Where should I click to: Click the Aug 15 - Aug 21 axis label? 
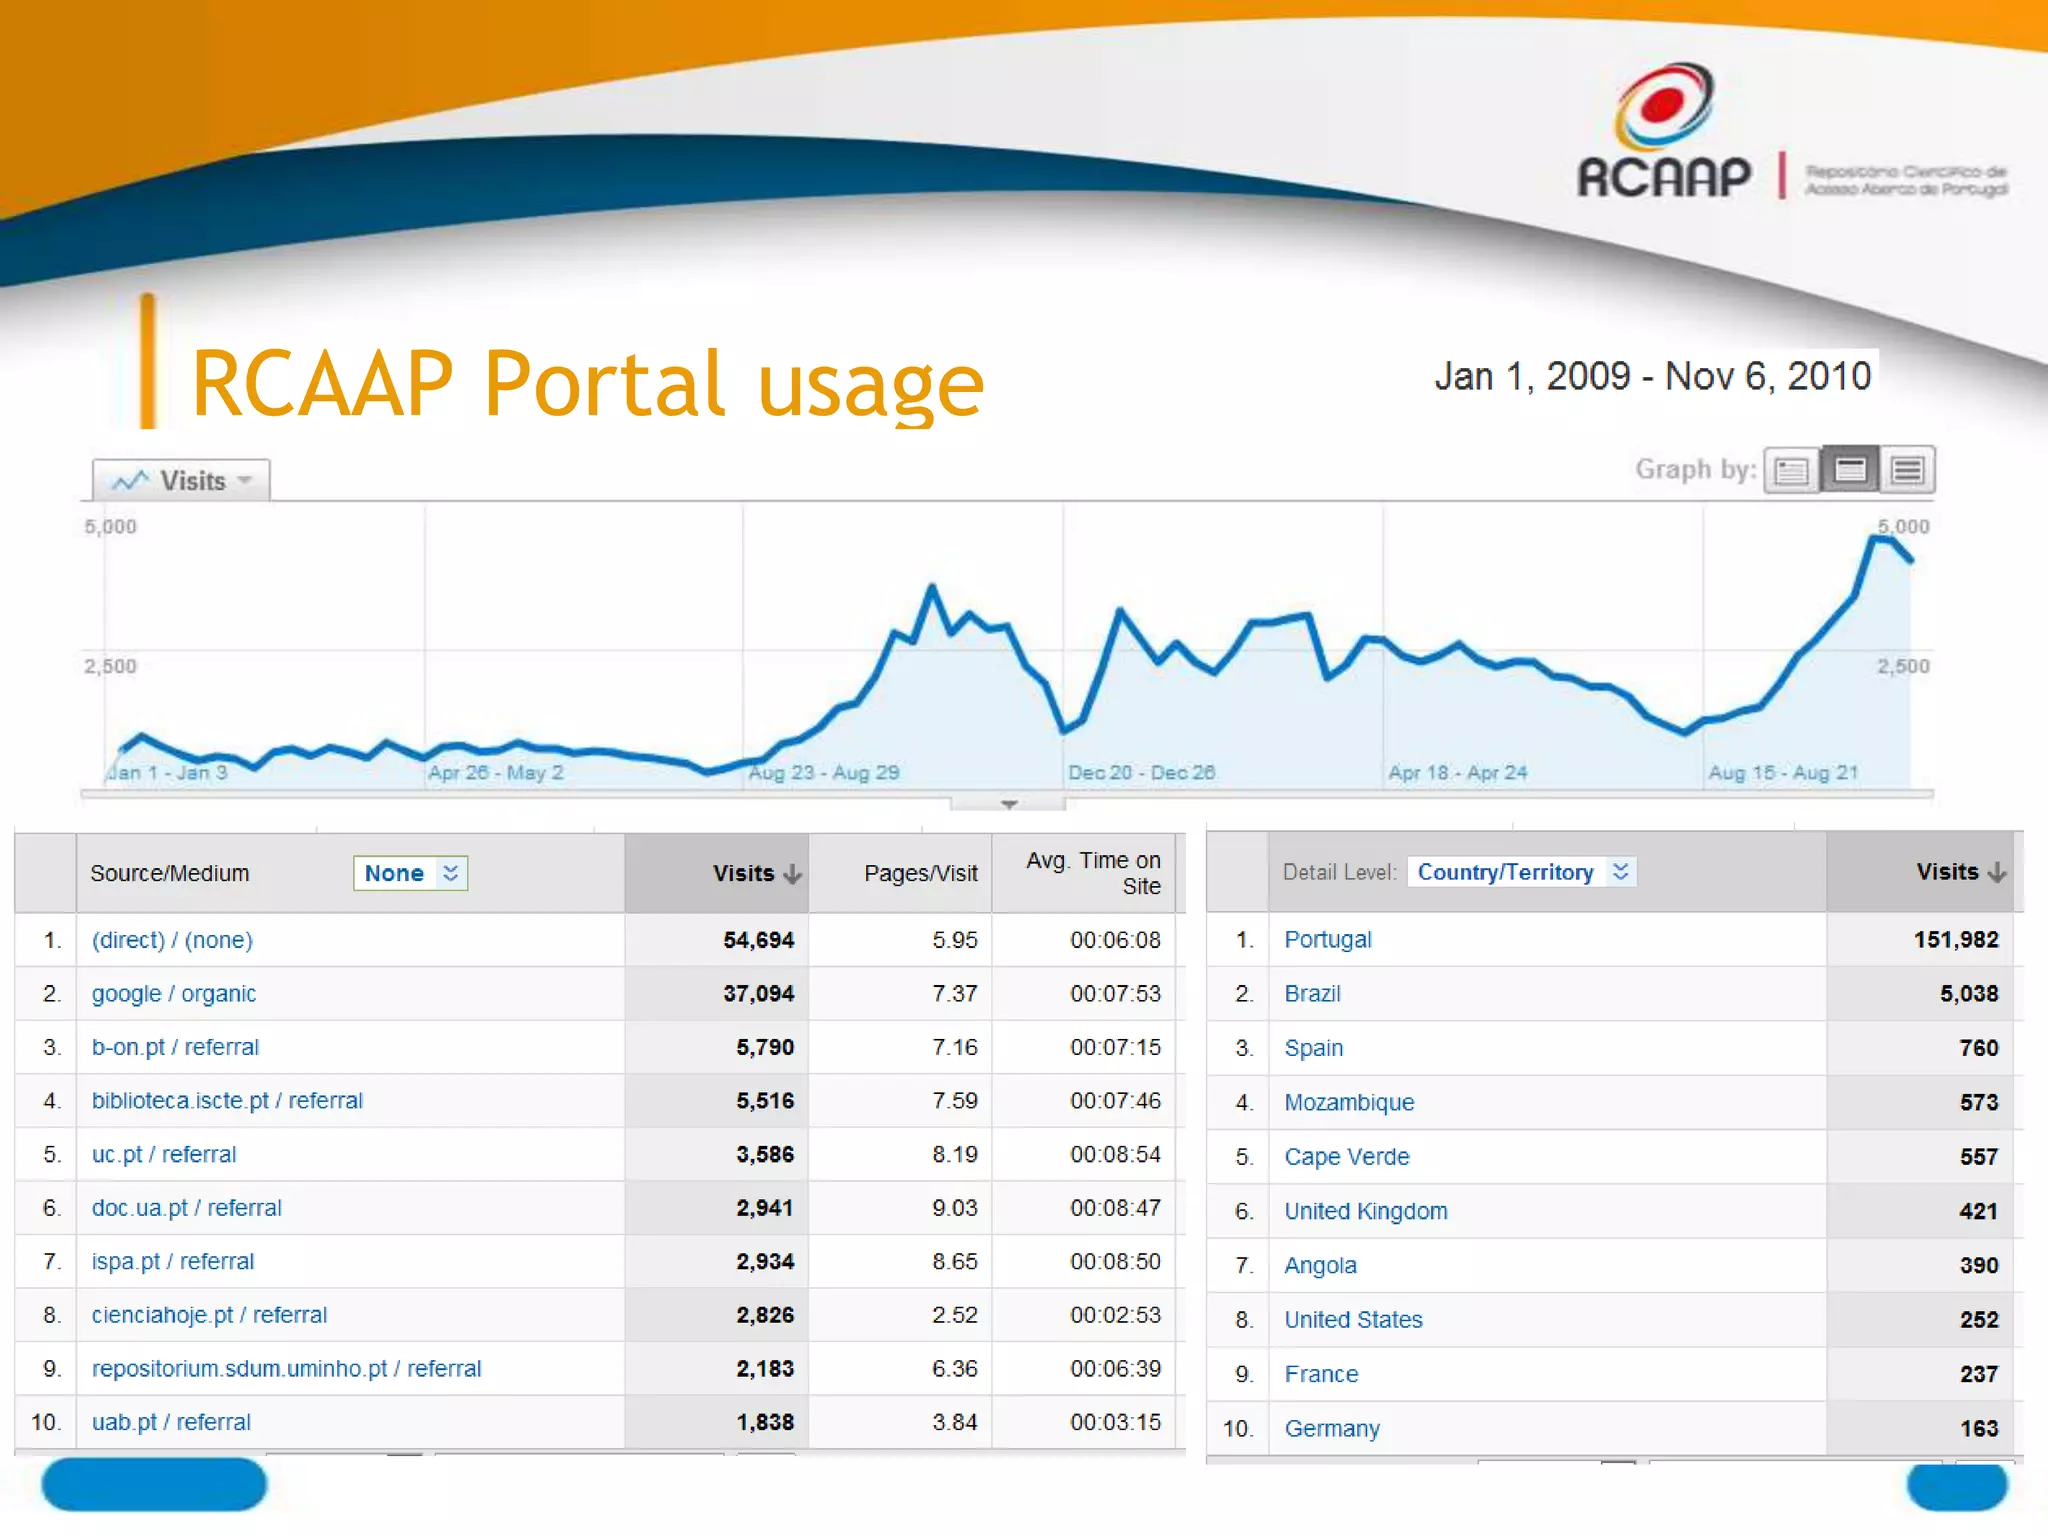click(x=1783, y=772)
